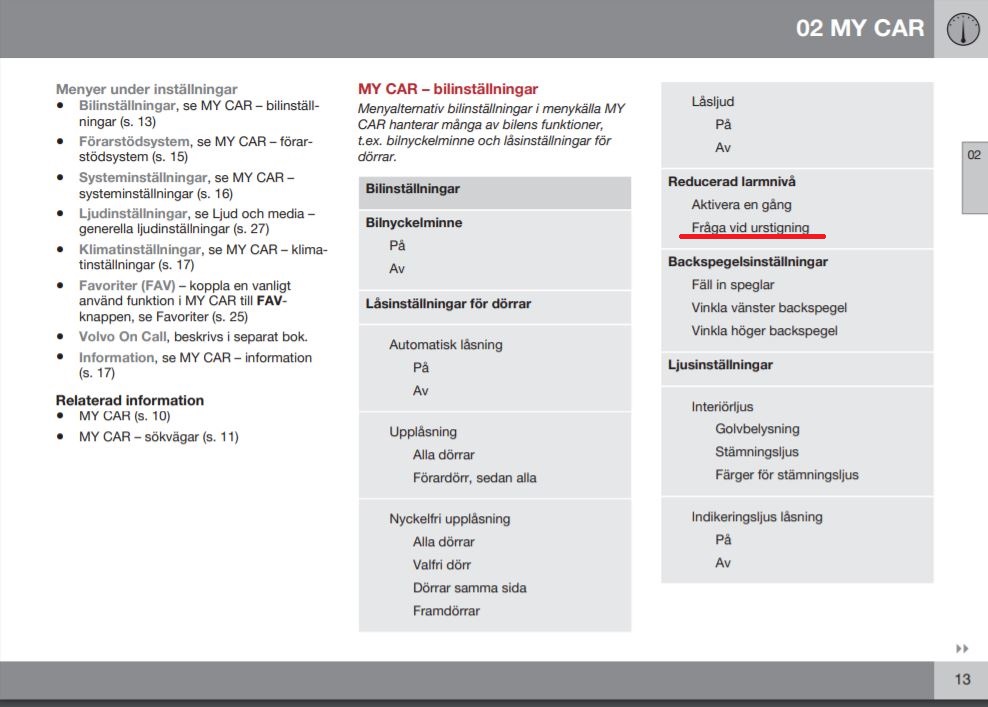988x707 pixels.
Task: Click the red heading MY CAR – bilinställningar
Action: [x=448, y=89]
